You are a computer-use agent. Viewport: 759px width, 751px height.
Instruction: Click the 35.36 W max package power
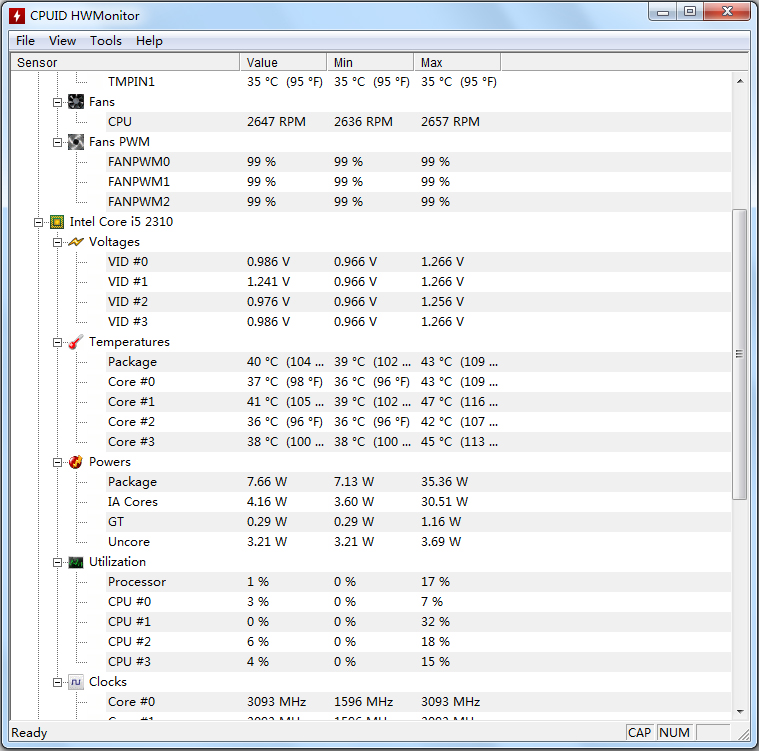point(444,482)
